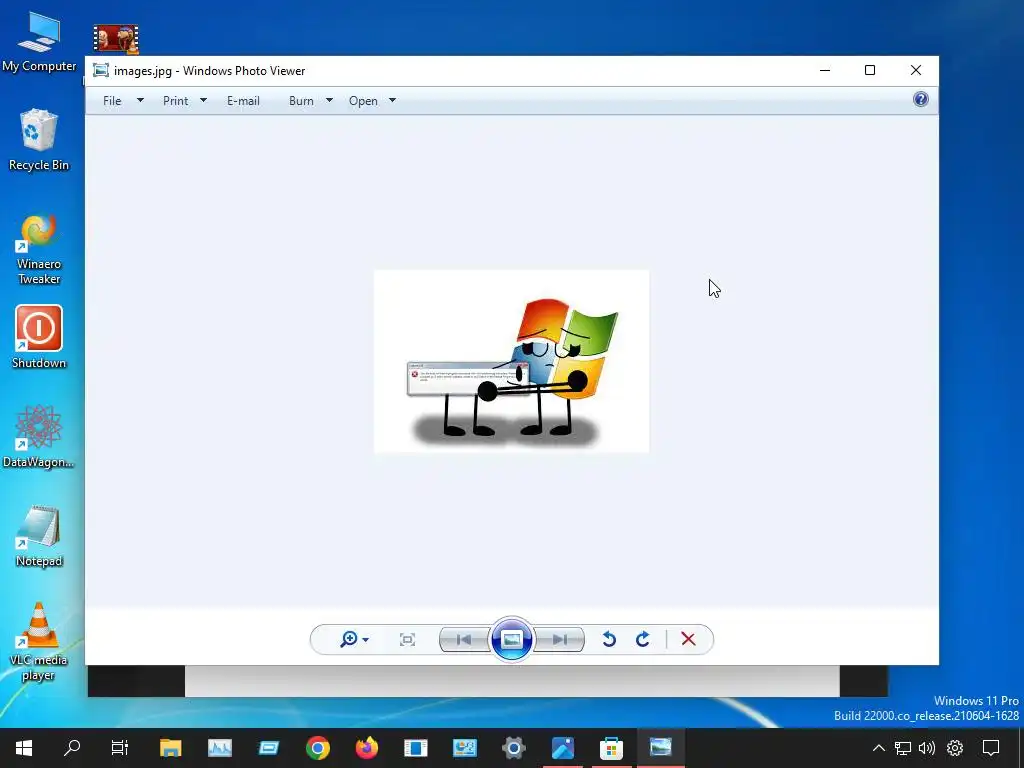Select the Notepad desktop shortcut
The height and width of the screenshot is (768, 1024).
coord(39,536)
